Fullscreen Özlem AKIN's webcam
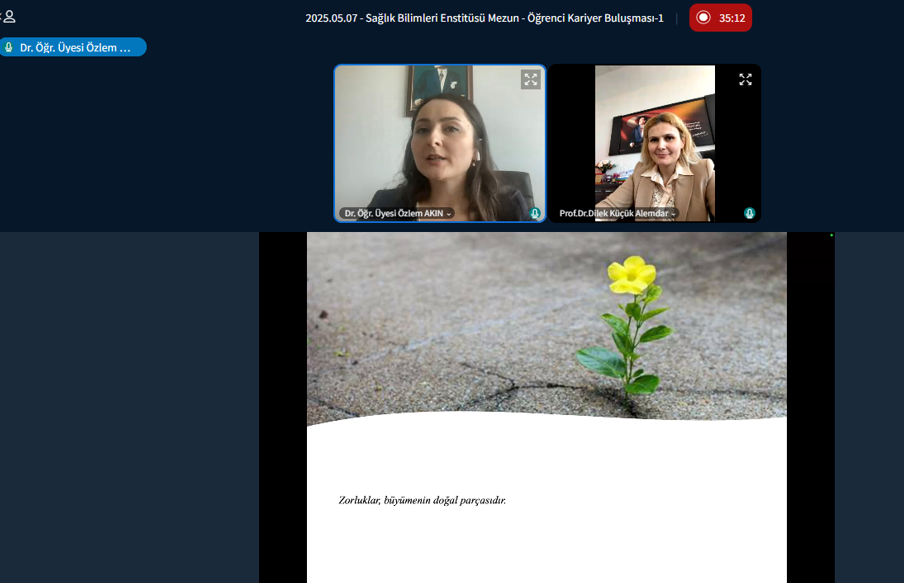The height and width of the screenshot is (583, 904). click(x=530, y=80)
